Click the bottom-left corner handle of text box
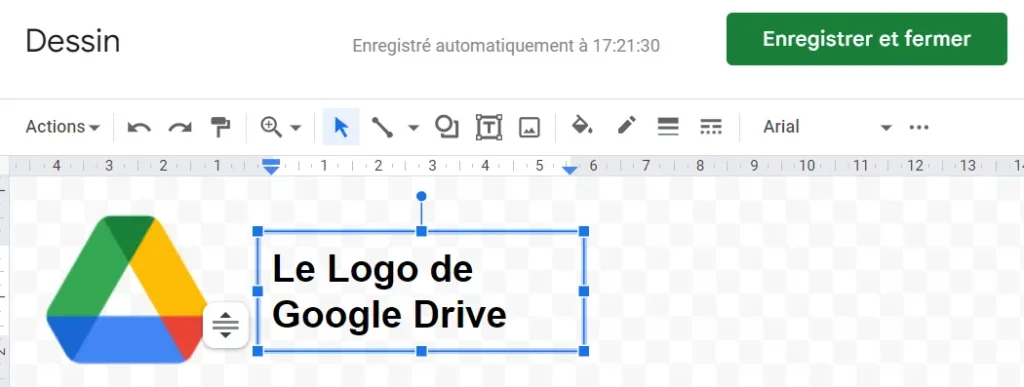 (257, 351)
